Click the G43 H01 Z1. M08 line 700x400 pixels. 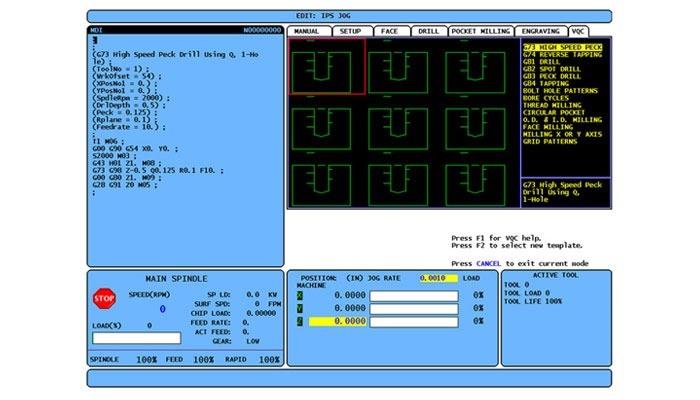(x=127, y=163)
